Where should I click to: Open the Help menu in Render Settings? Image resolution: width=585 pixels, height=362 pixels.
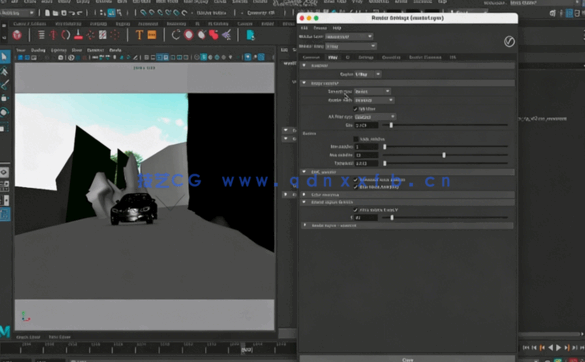337,28
